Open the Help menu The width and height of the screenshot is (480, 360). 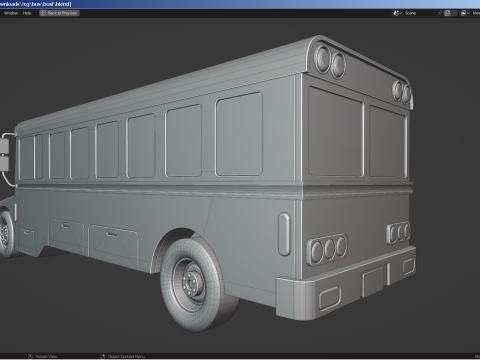click(x=27, y=13)
